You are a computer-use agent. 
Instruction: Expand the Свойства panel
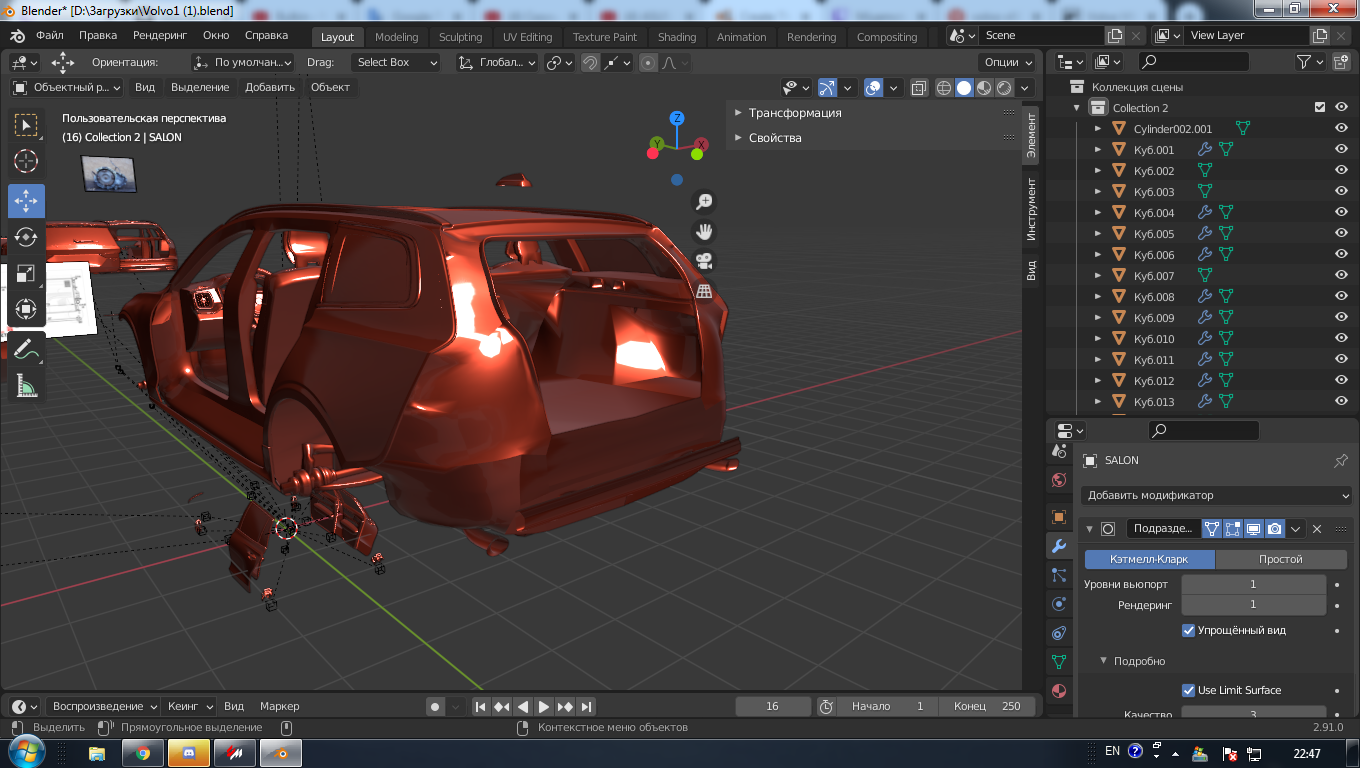774,138
